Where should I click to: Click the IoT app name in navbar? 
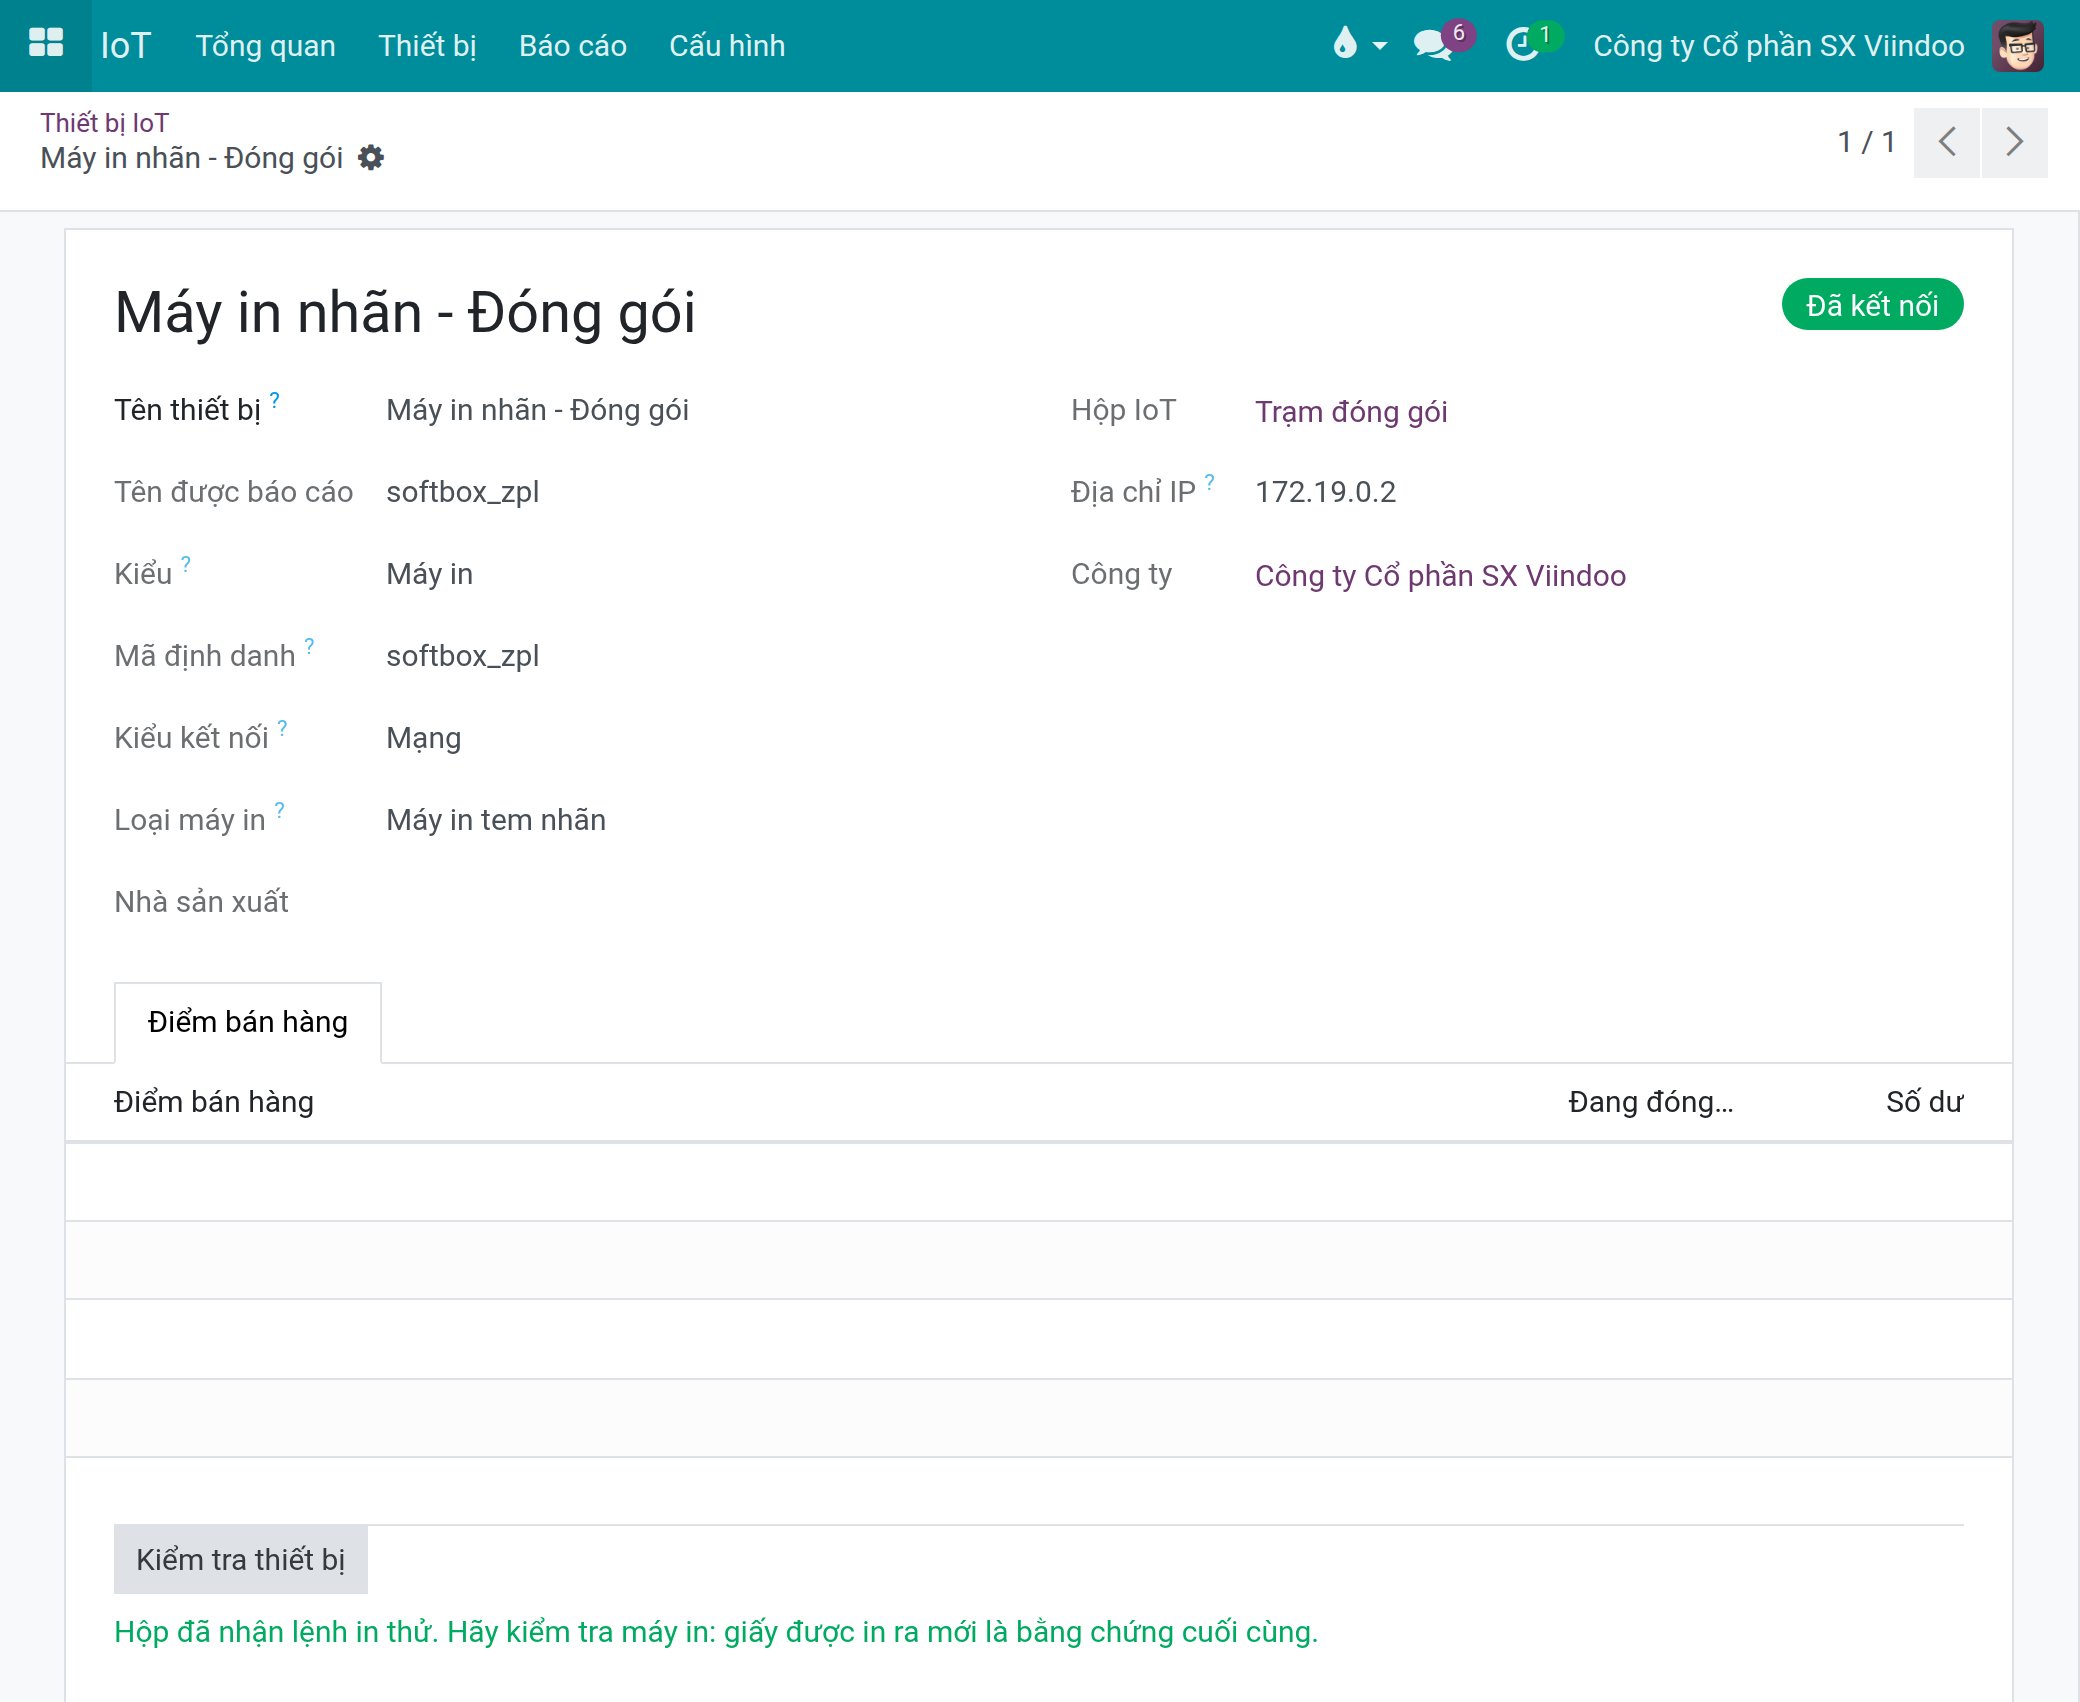coord(126,46)
